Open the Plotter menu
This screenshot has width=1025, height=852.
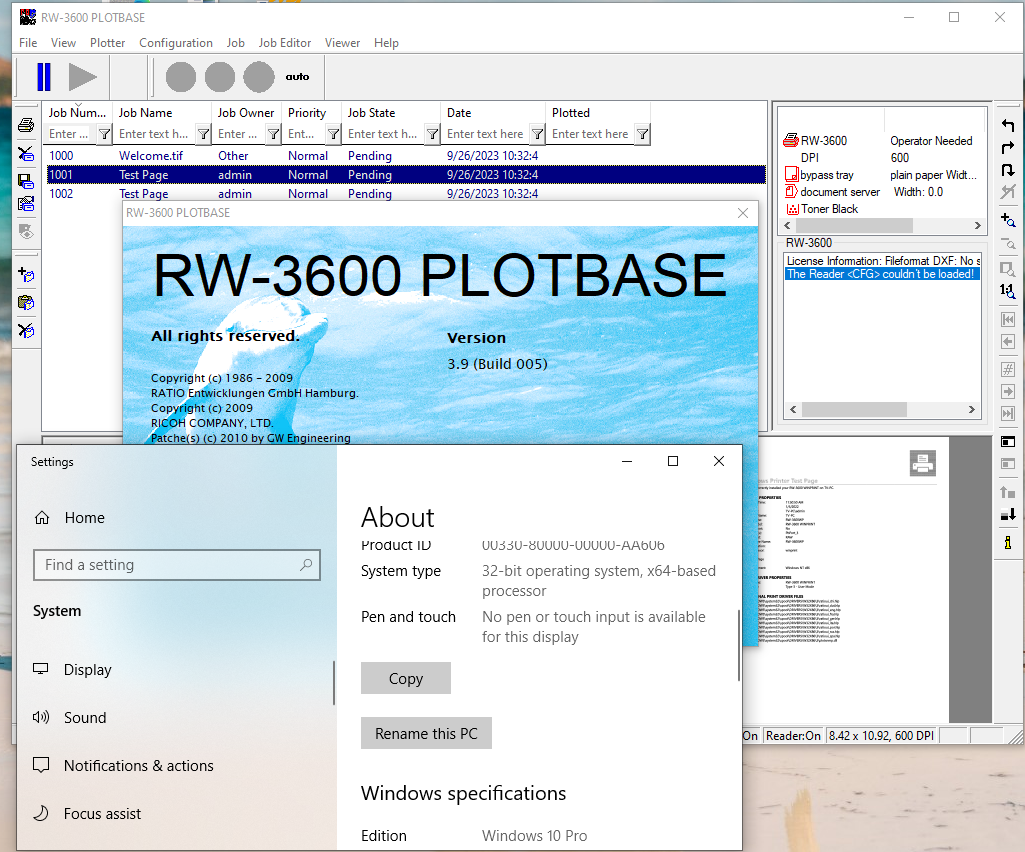tap(107, 43)
